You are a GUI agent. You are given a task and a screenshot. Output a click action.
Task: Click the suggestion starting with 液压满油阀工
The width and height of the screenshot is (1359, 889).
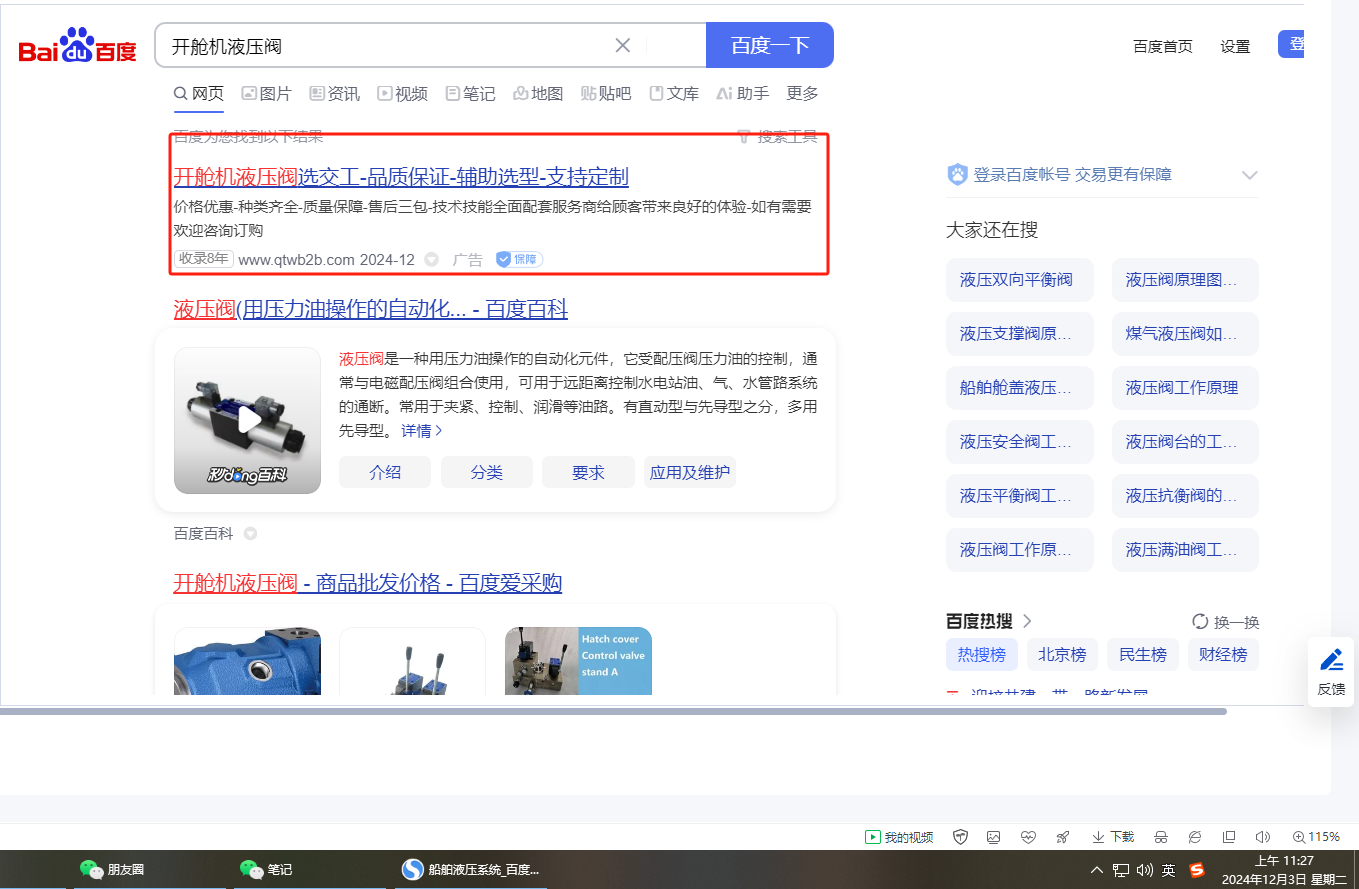point(1185,550)
